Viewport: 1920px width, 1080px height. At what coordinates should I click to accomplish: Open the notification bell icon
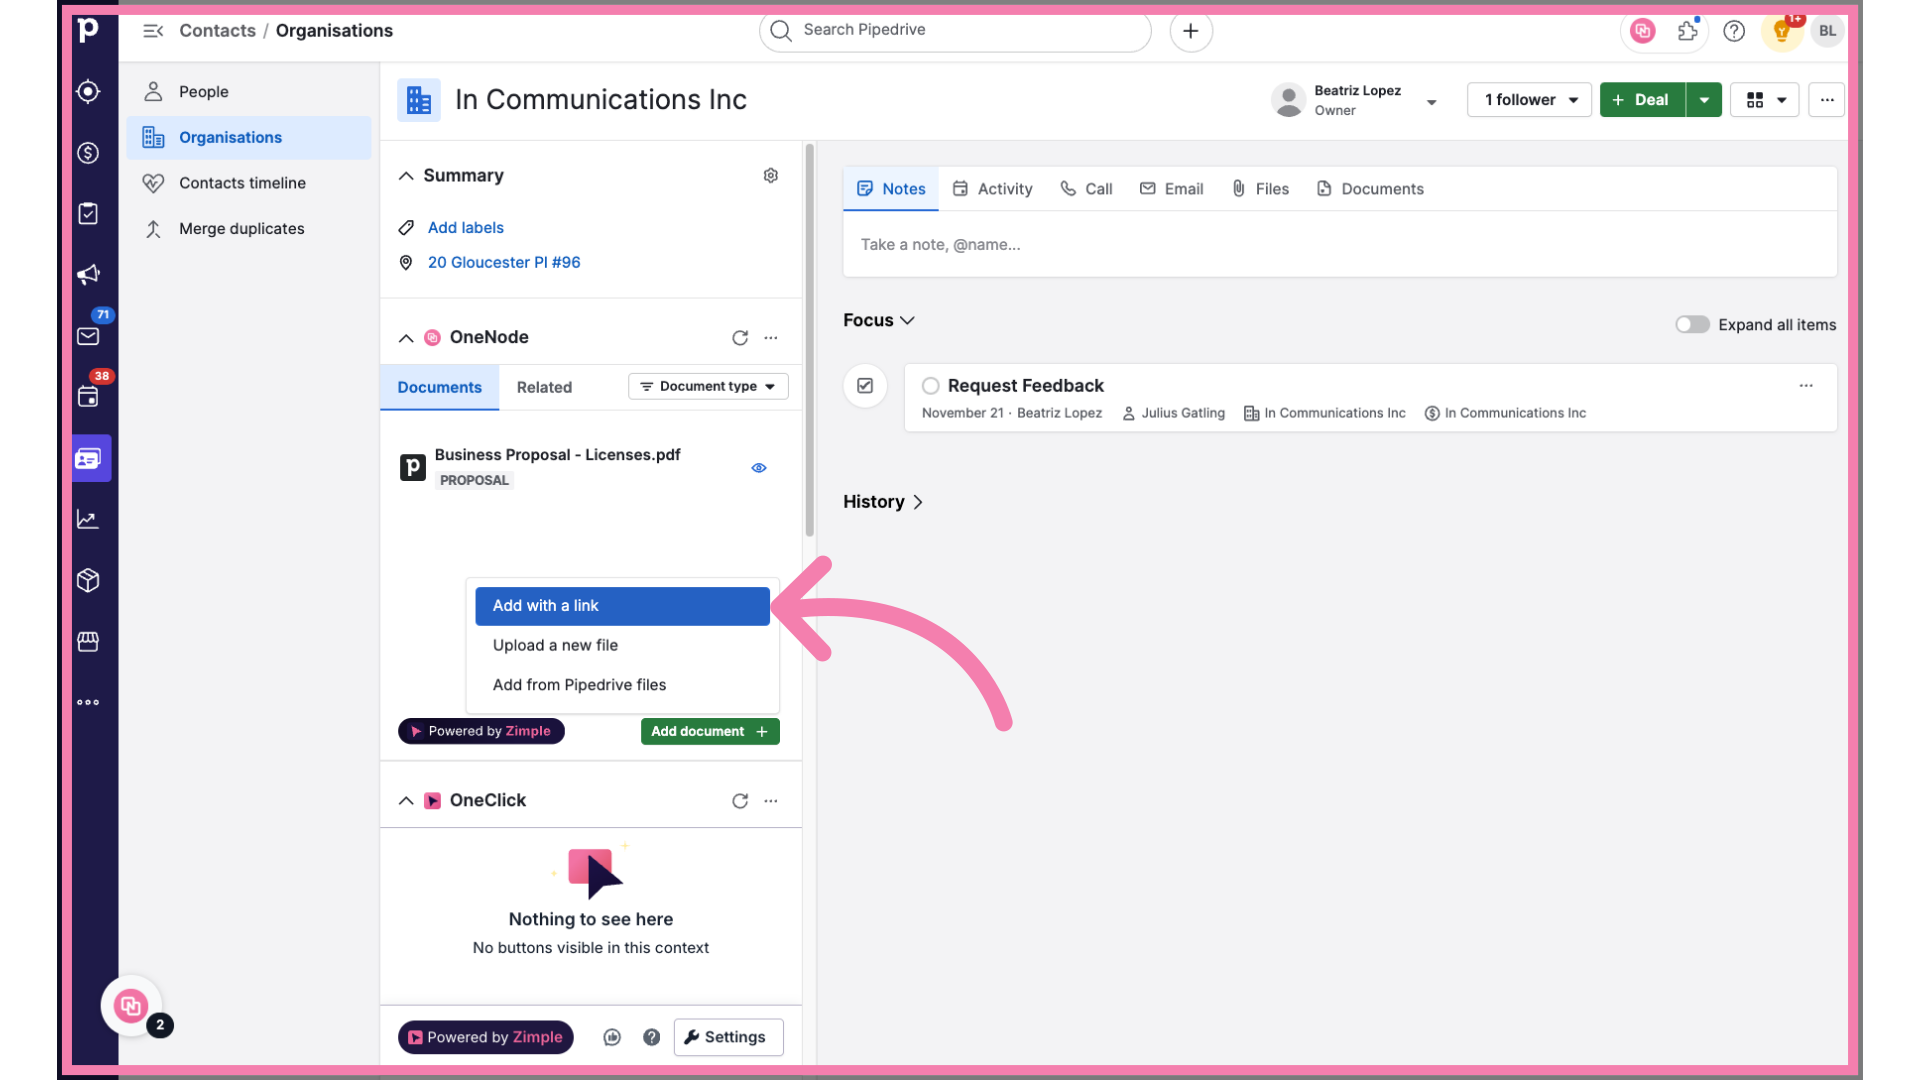[1780, 30]
